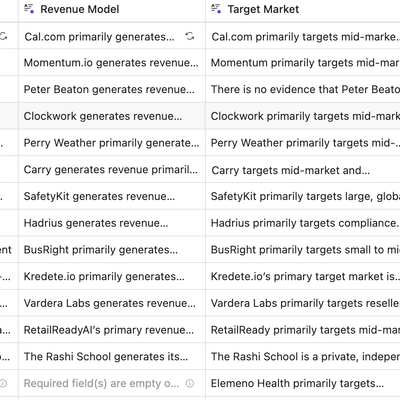This screenshot has height=400, width=400.
Task: Select cell 'Carry targets mid-market and...'
Action: click(x=303, y=169)
